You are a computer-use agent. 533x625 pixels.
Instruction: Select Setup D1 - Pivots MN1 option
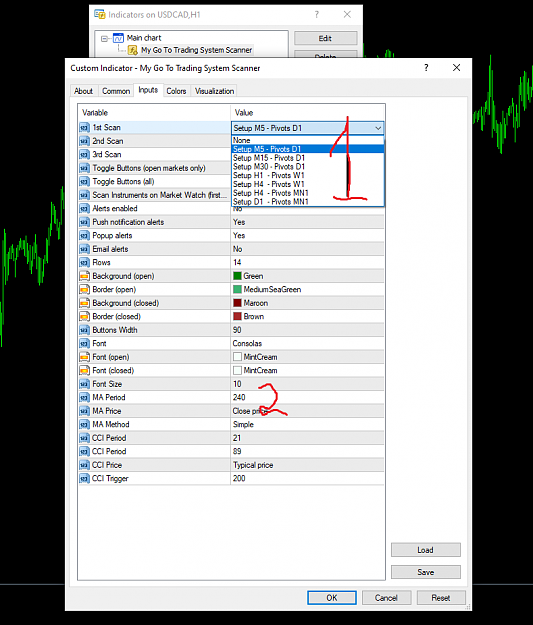[308, 202]
